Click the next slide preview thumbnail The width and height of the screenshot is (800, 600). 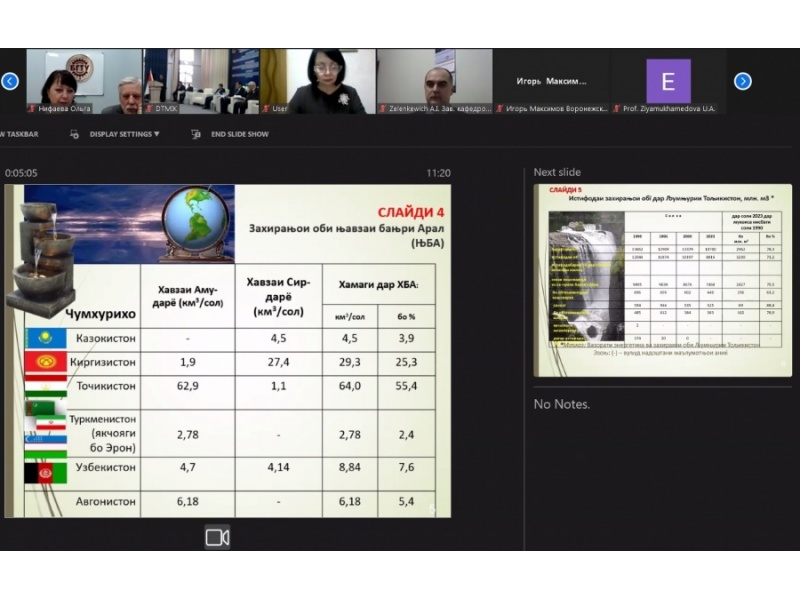pos(662,280)
